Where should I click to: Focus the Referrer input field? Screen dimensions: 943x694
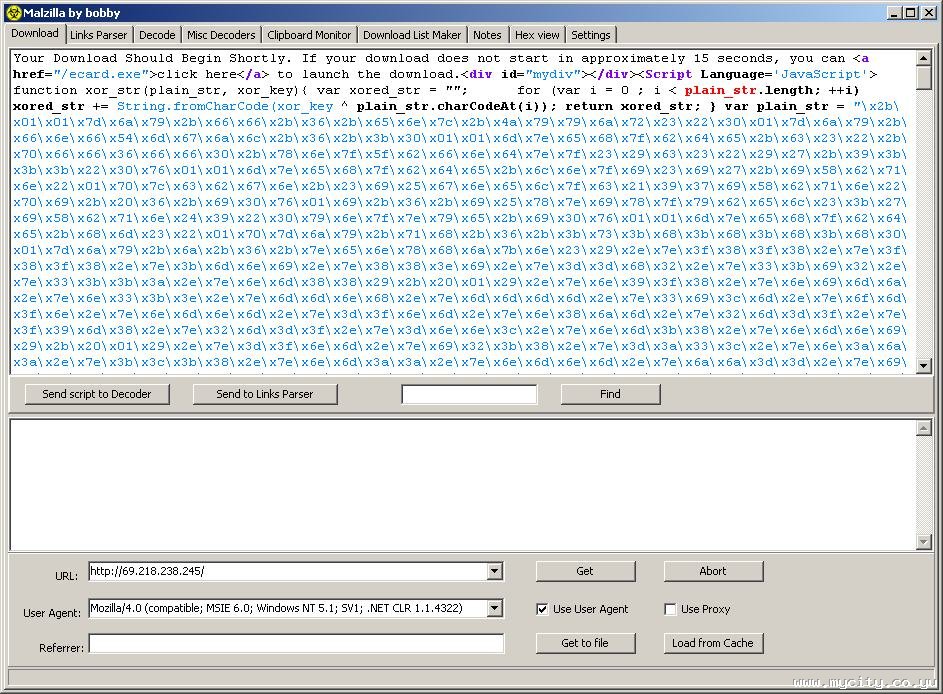point(296,644)
